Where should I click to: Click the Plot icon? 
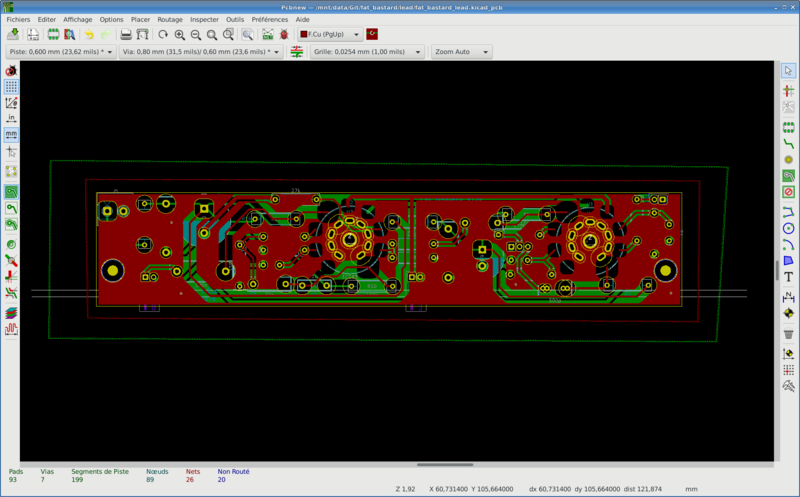(x=142, y=34)
